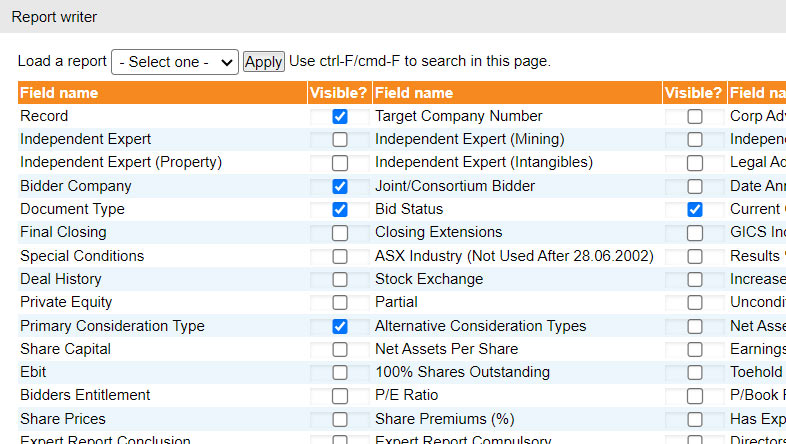Enable the Independent Expert visible checkbox
Screen dimensions: 786x444
point(340,140)
